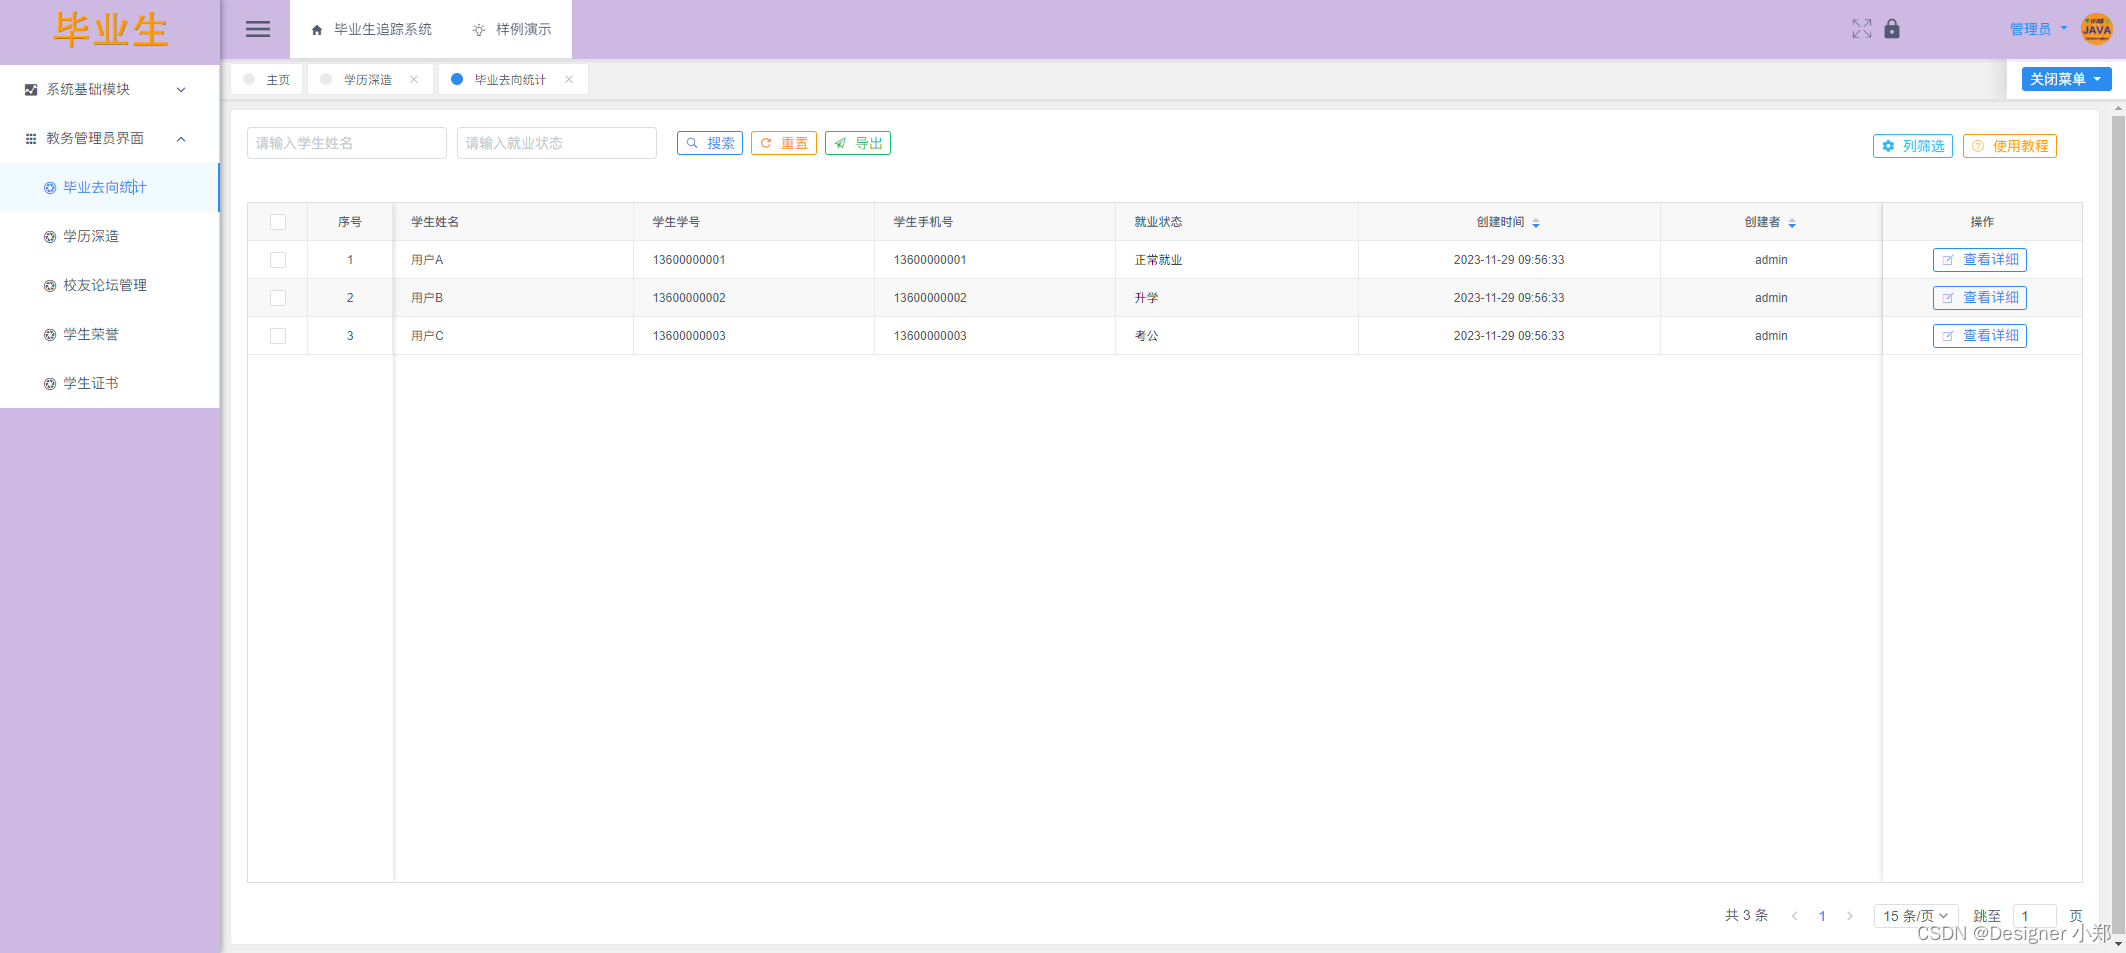Screen dimensions: 2126x953
Task: Click the 重置 reset button
Action: pos(784,143)
